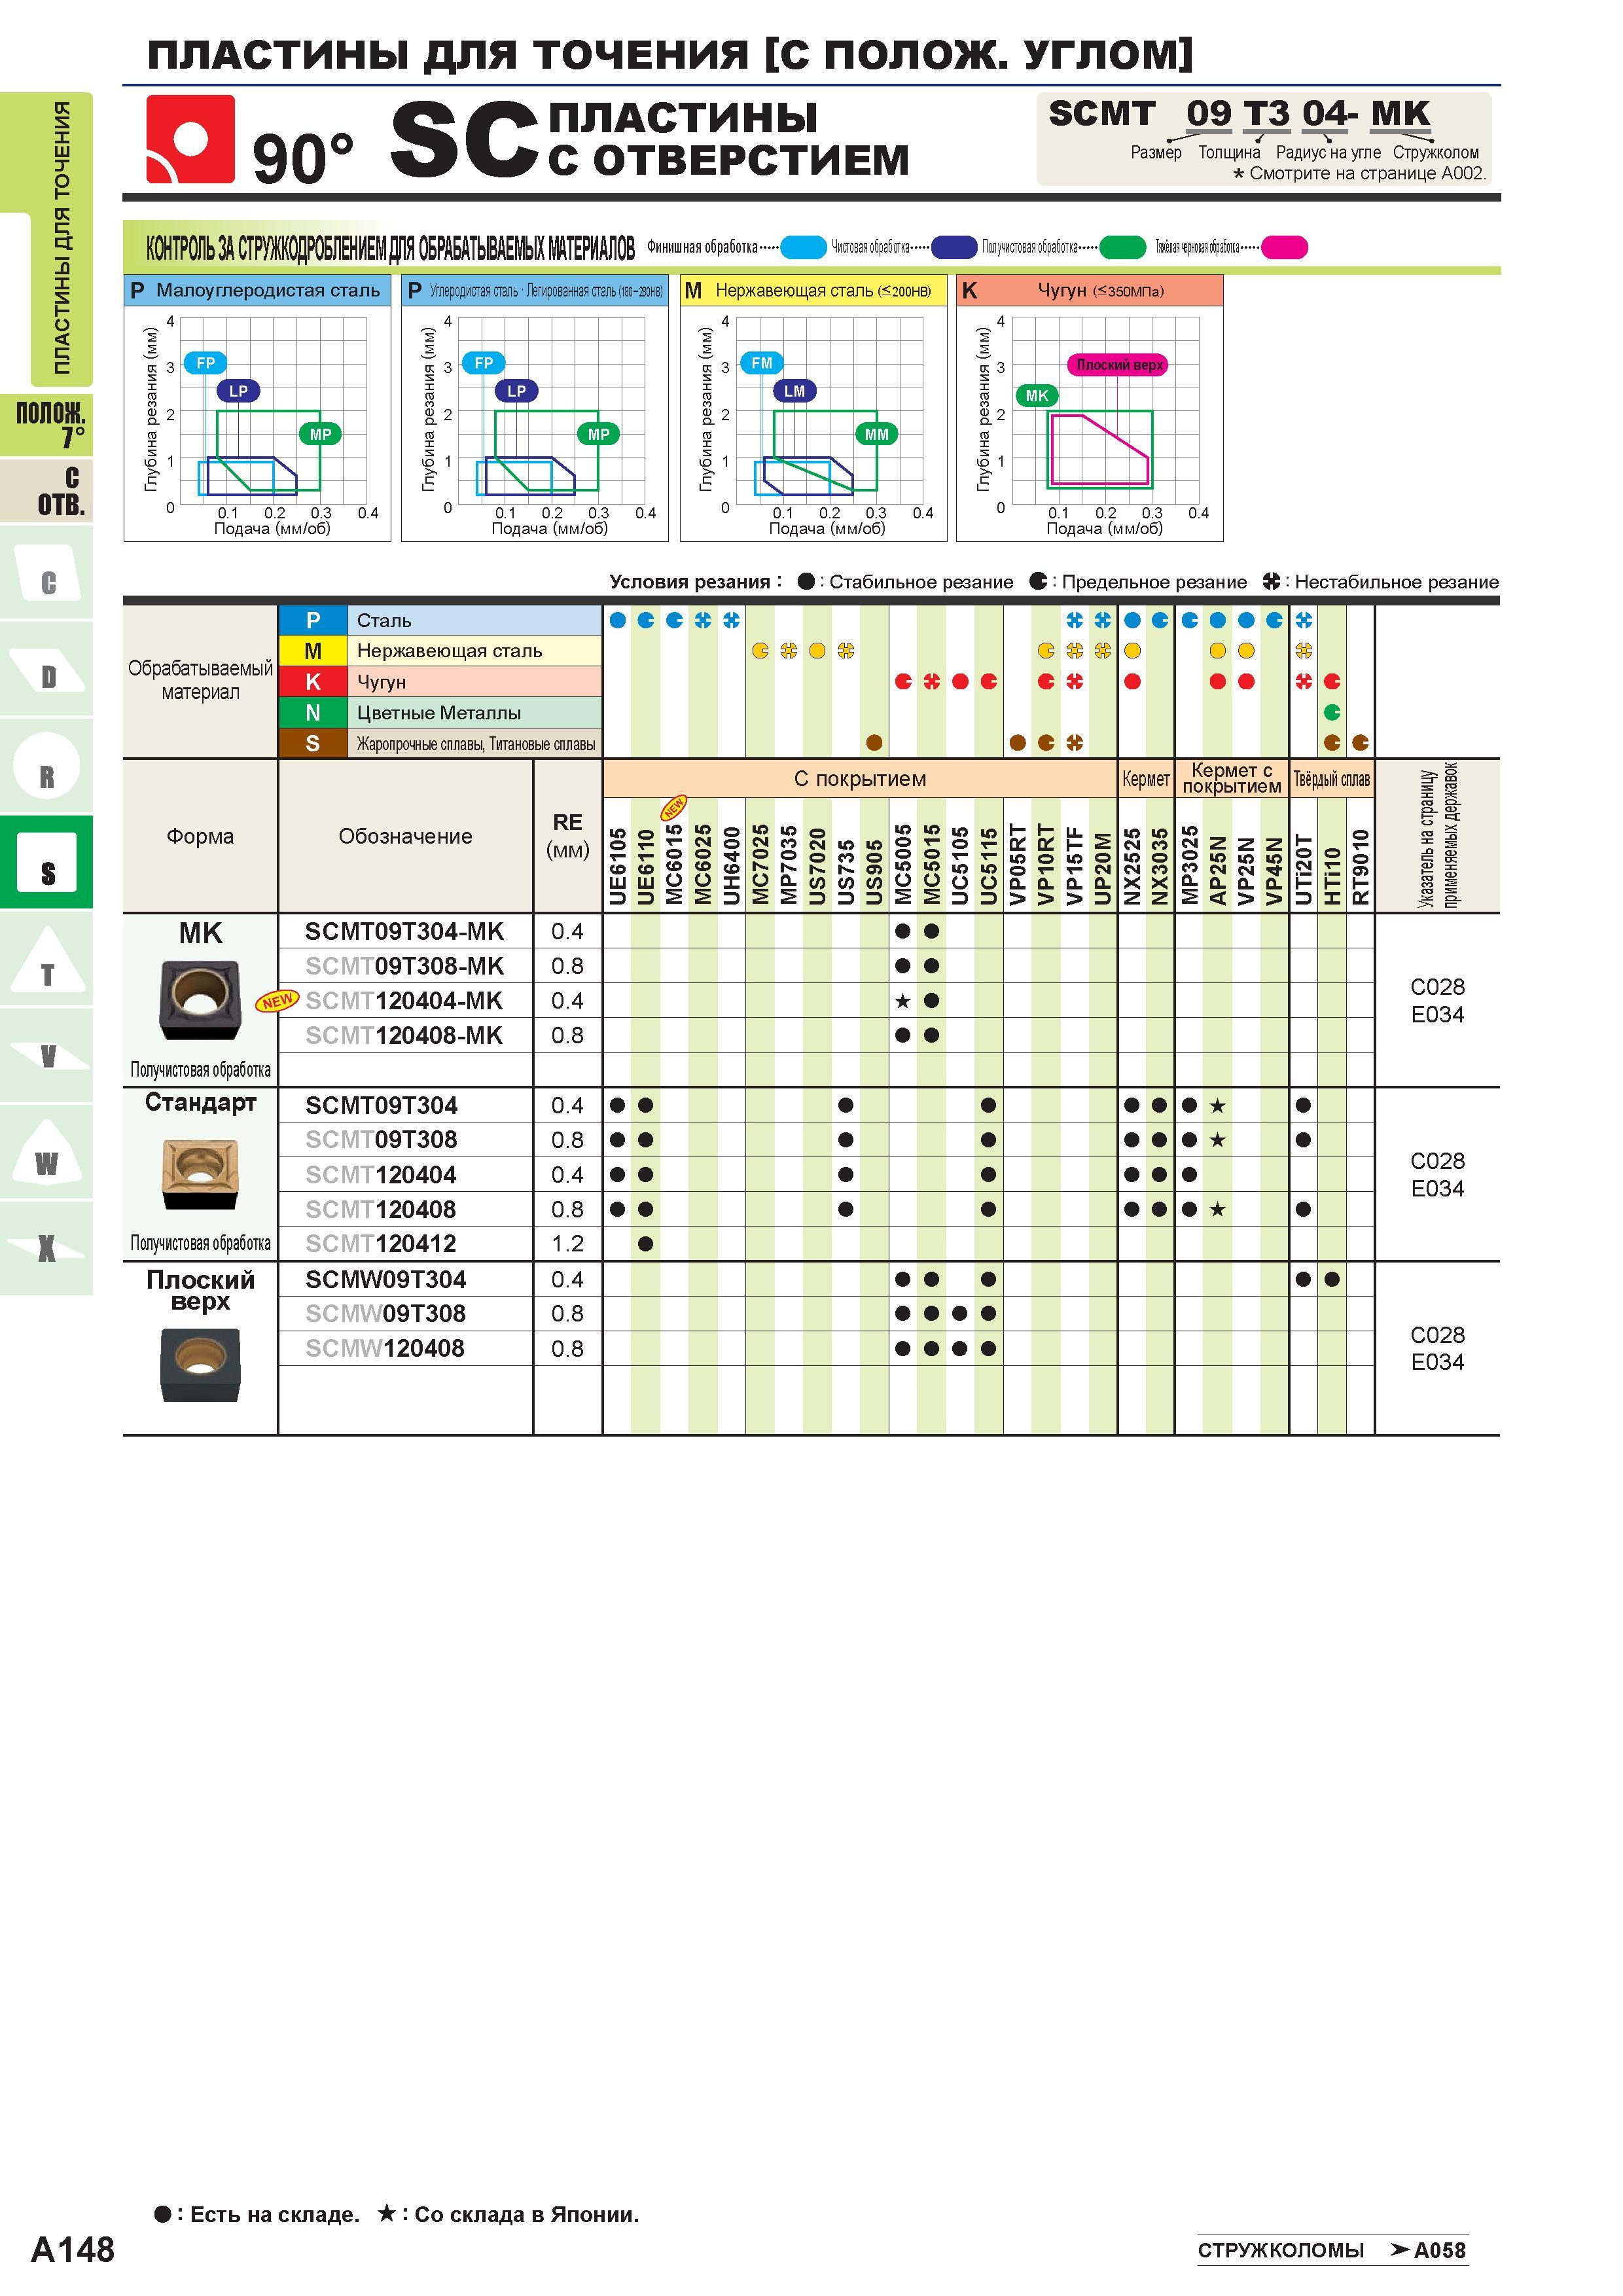1623x2296 pixels.
Task: Click the navy Чистовая обработка legend swatch
Action: tap(954, 247)
